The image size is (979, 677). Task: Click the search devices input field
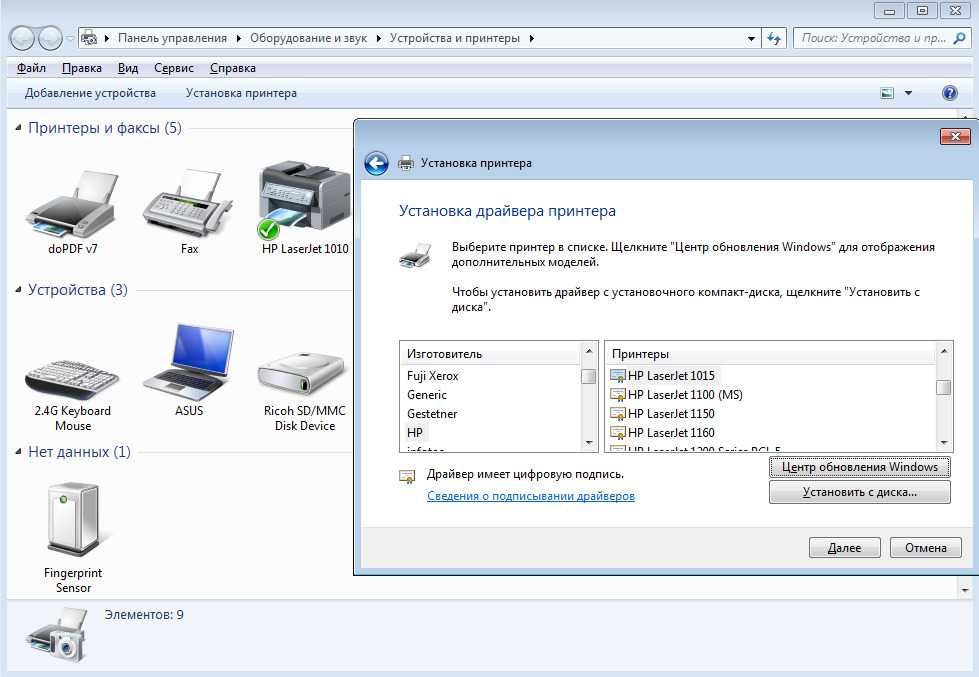pyautogui.click(x=873, y=38)
